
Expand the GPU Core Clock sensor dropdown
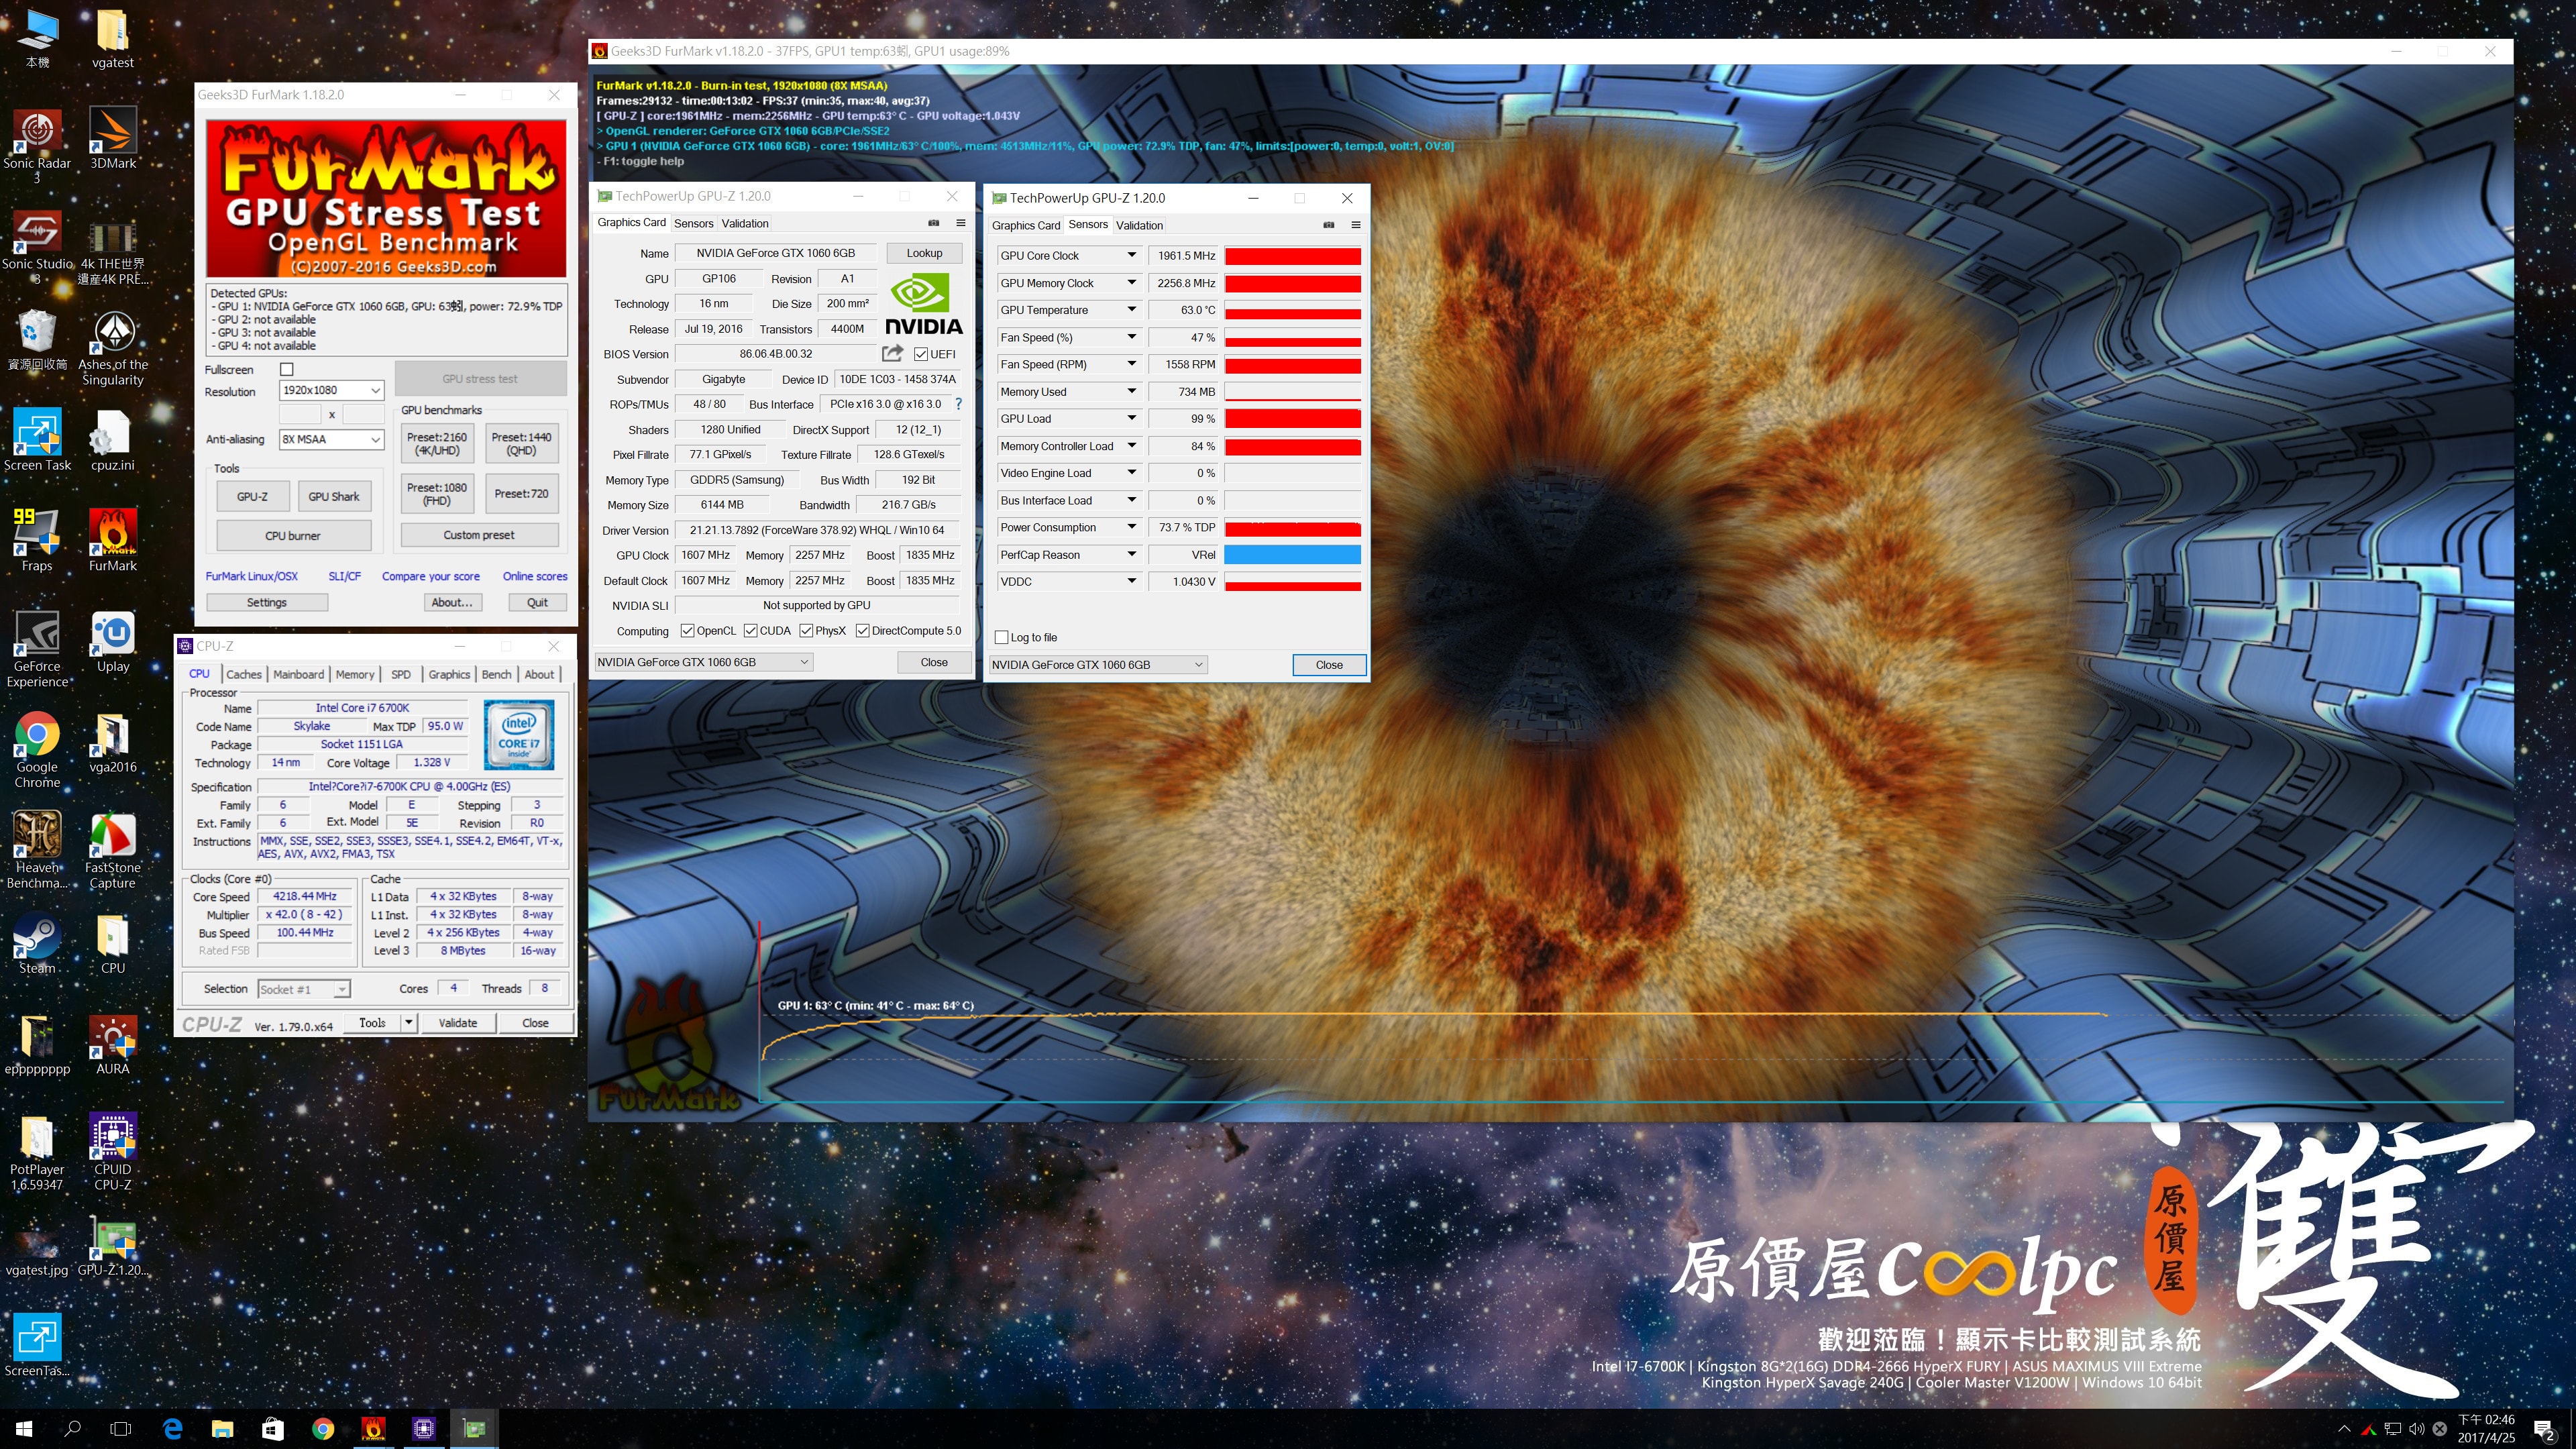[x=1131, y=255]
